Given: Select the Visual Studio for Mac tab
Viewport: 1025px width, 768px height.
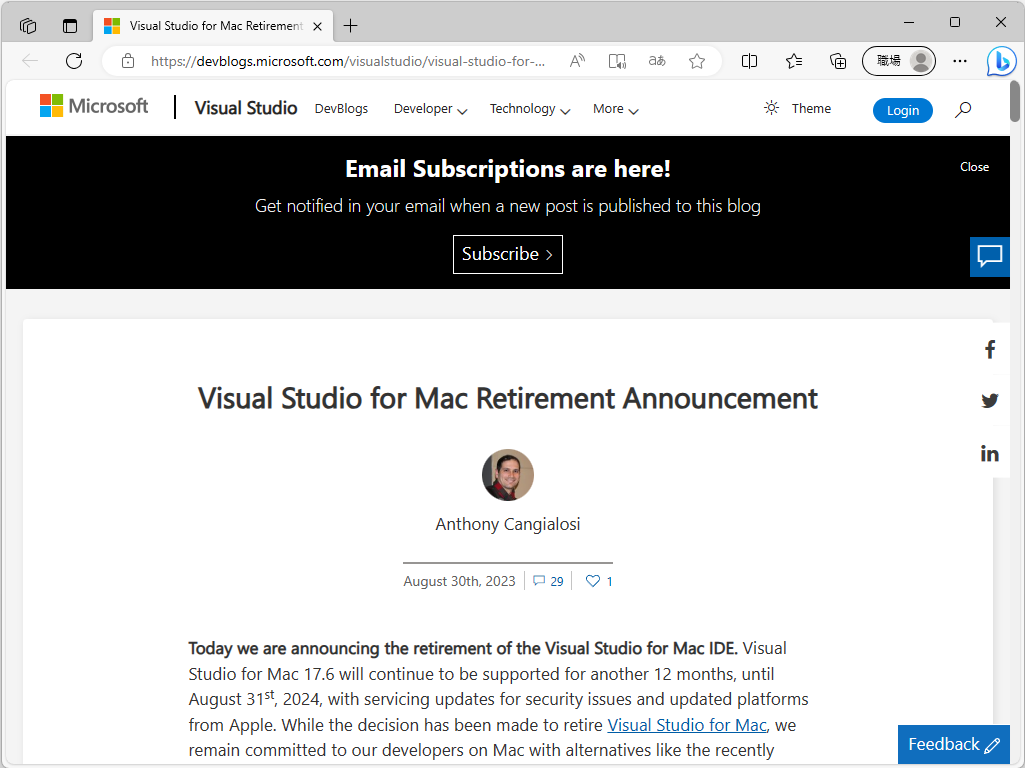Looking at the screenshot, I should pos(210,26).
